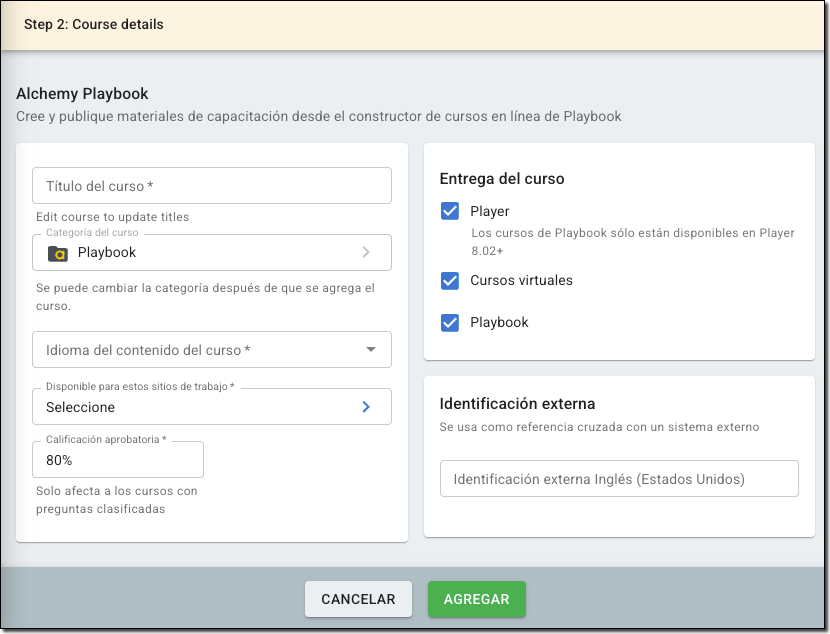Image resolution: width=830 pixels, height=634 pixels.
Task: Click the Step 2: Course details header
Action: pyautogui.click(x=94, y=24)
